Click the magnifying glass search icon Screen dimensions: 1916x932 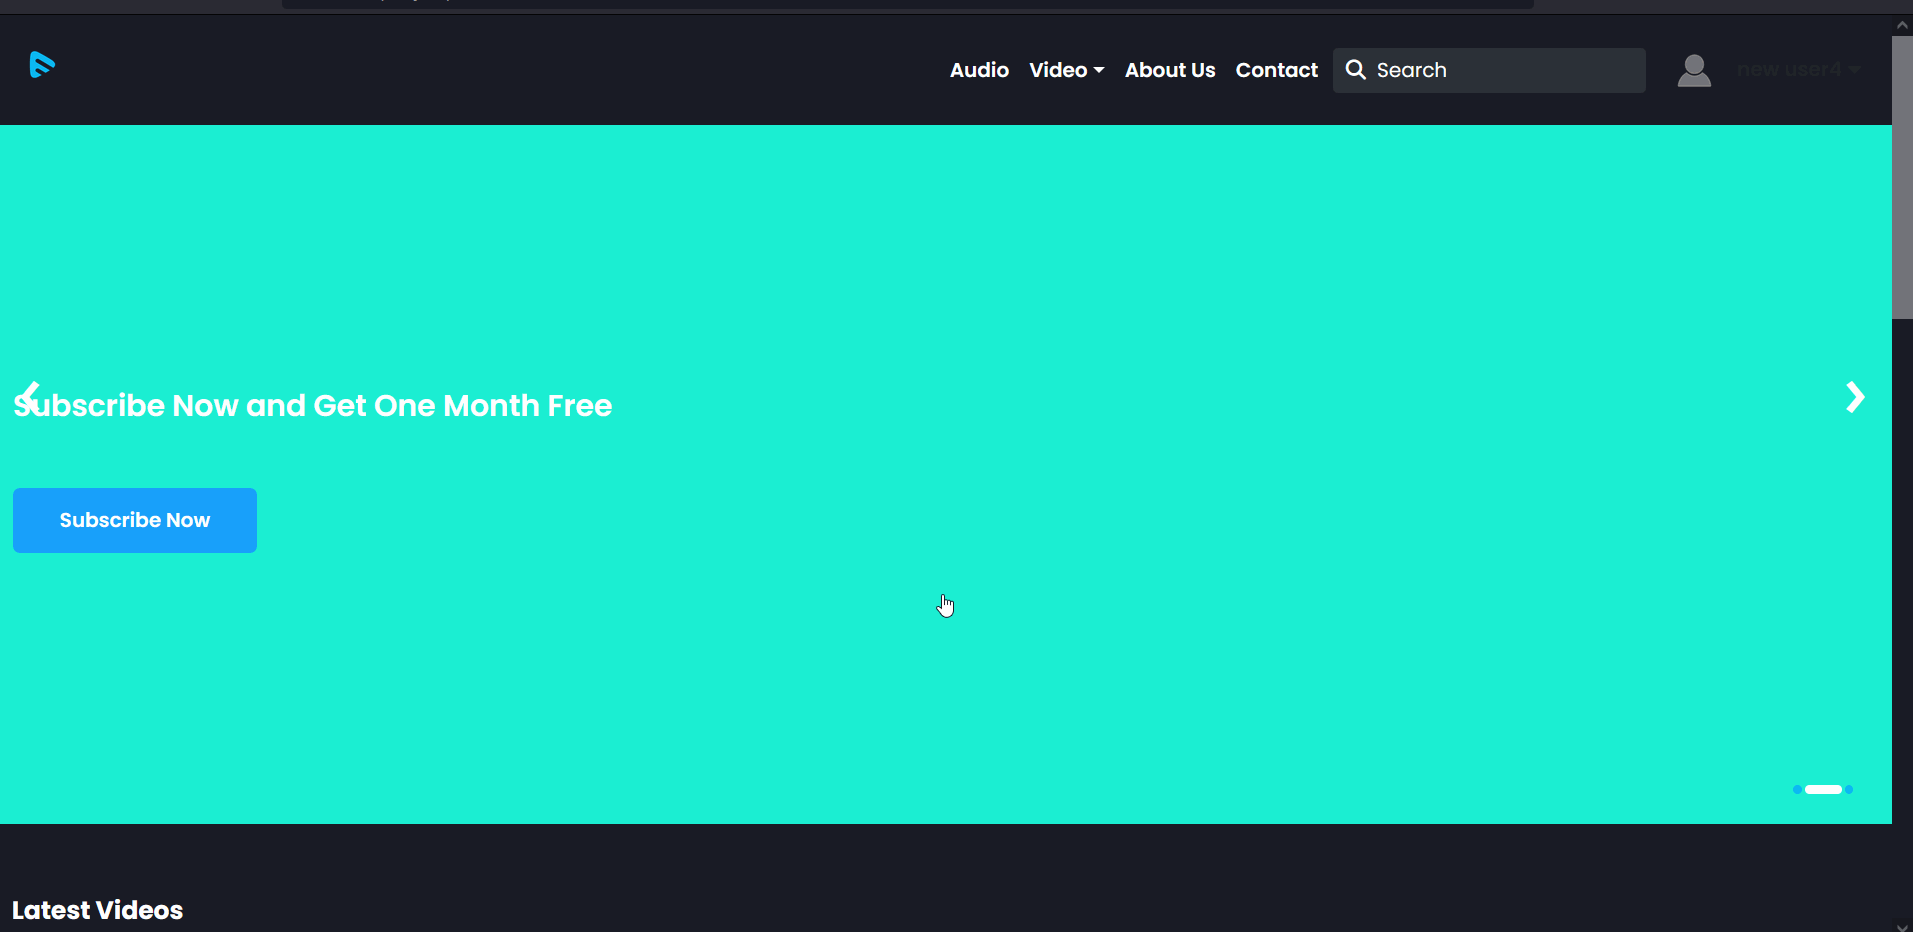(x=1355, y=70)
